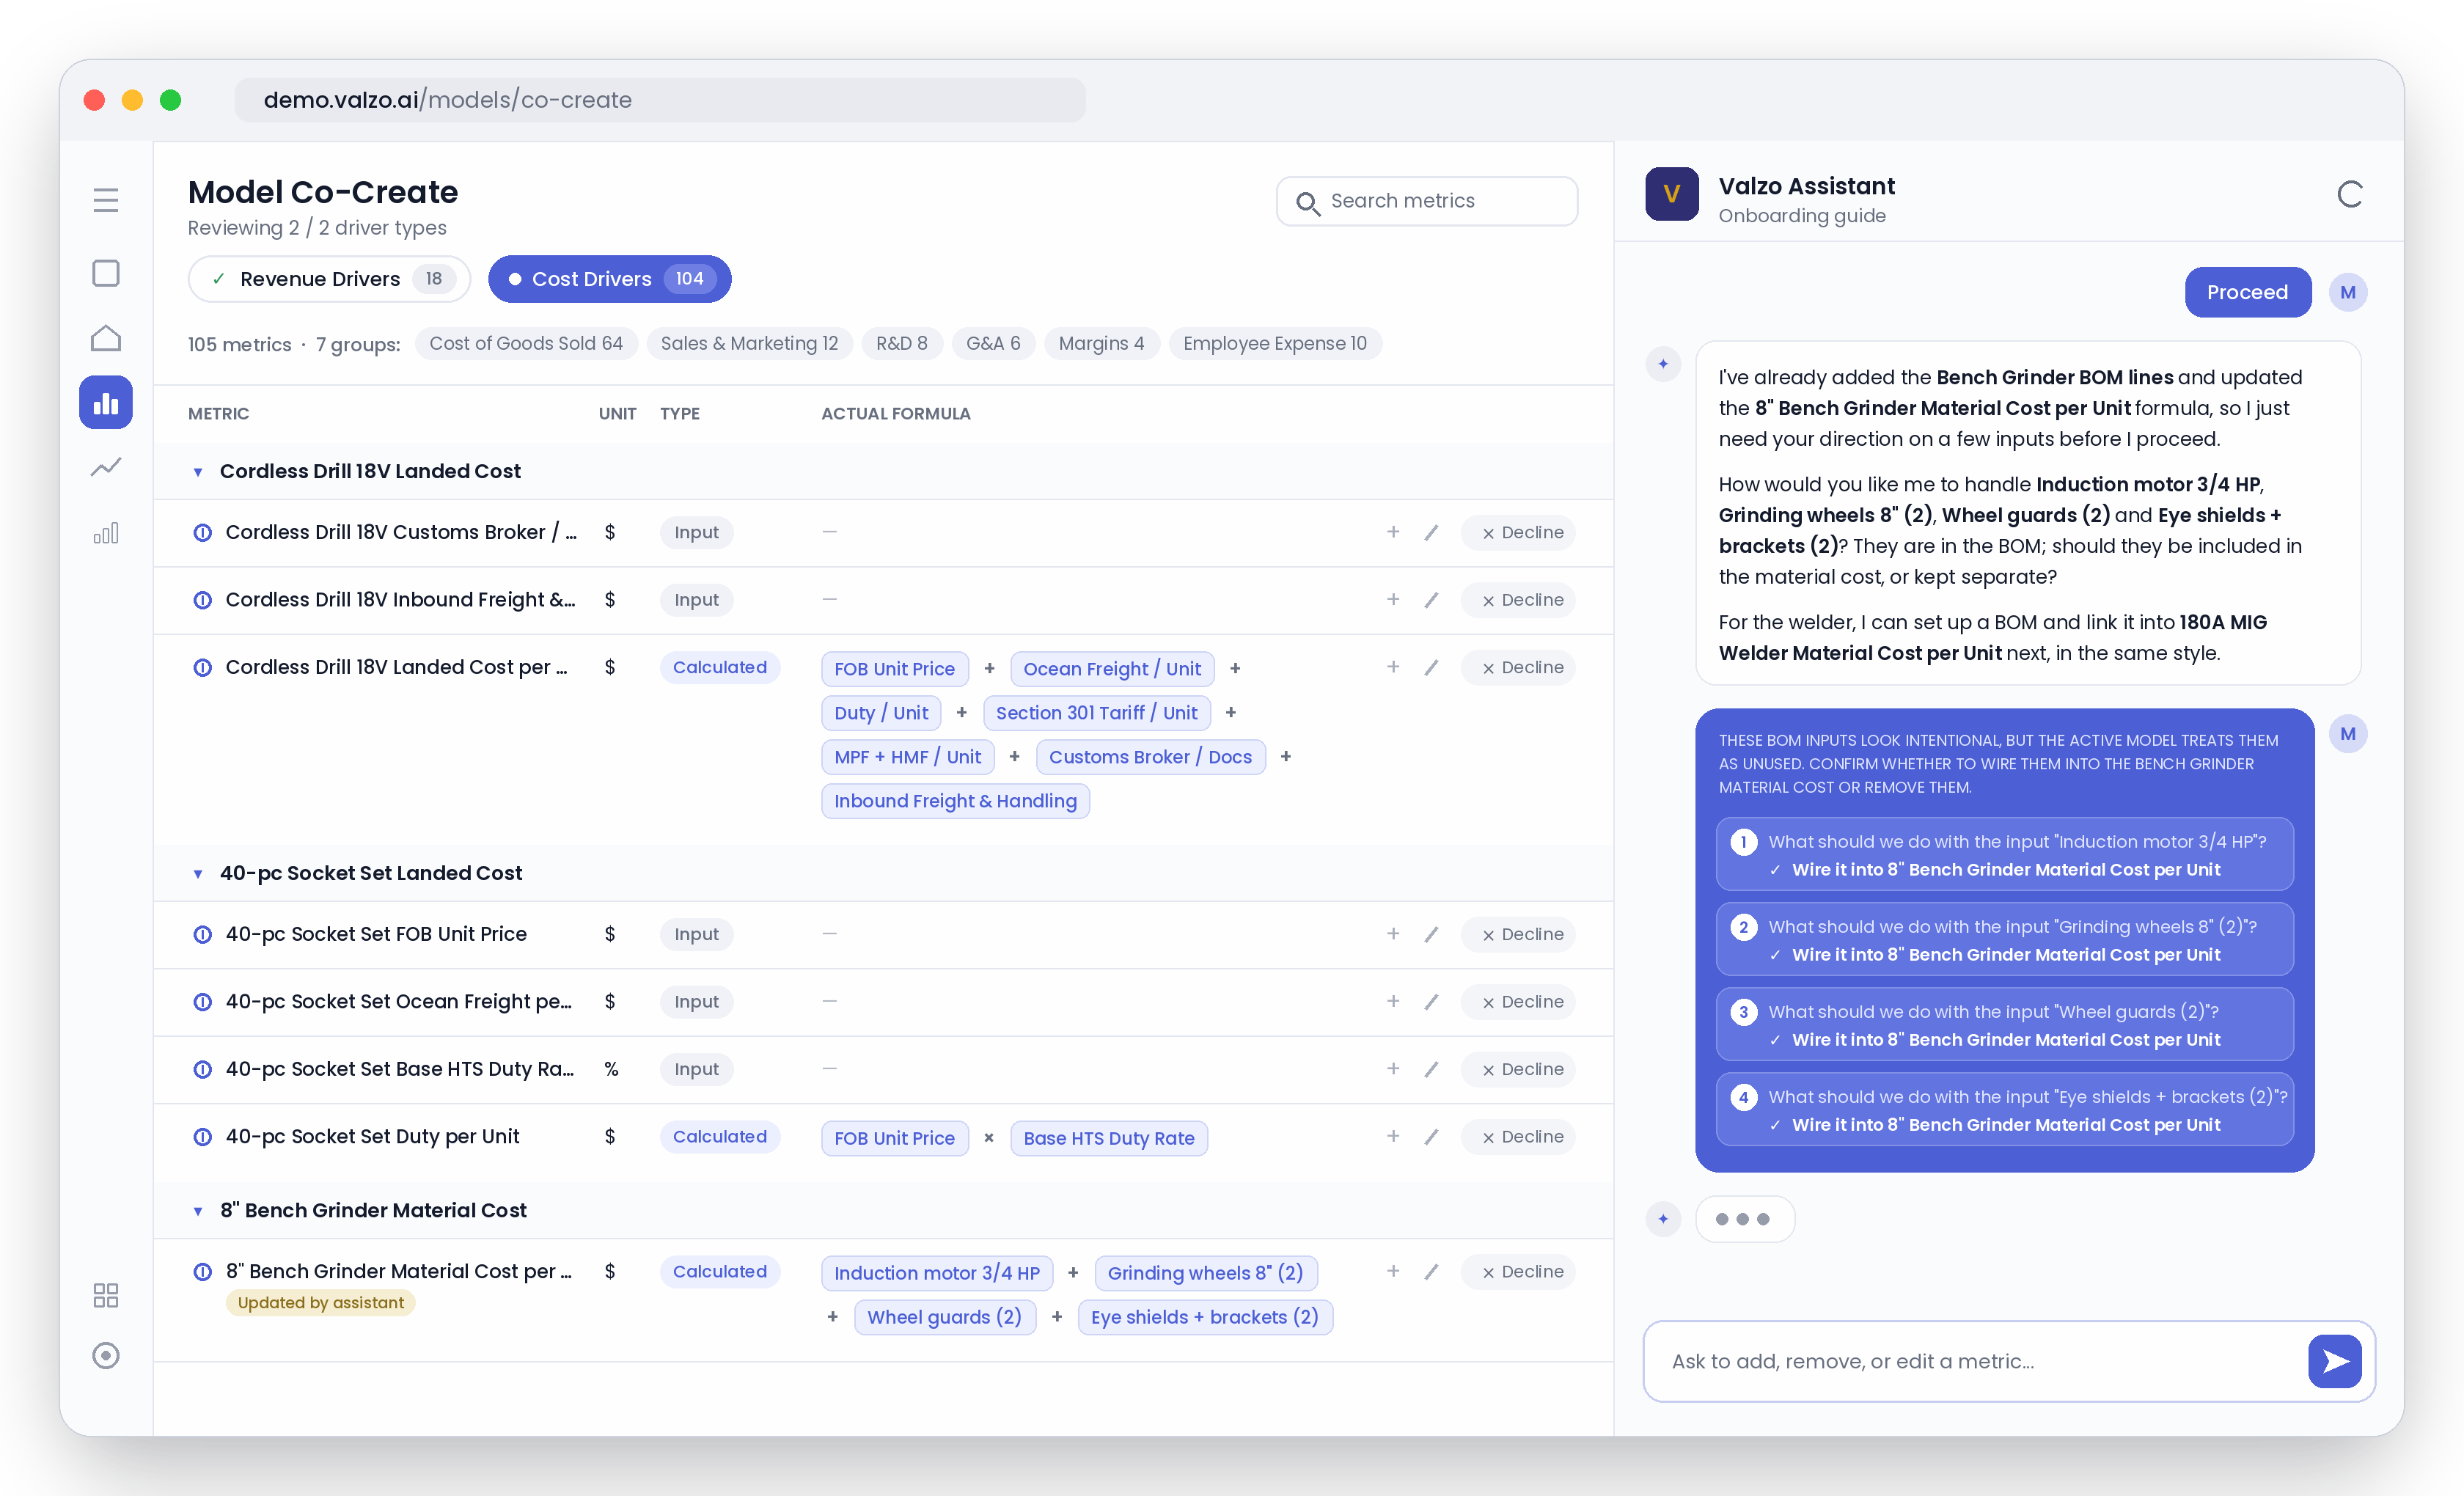Viewport: 2464px width, 1496px height.
Task: Collapse the 40-pc Socket Set Landed Cost group
Action: pyautogui.click(x=198, y=874)
